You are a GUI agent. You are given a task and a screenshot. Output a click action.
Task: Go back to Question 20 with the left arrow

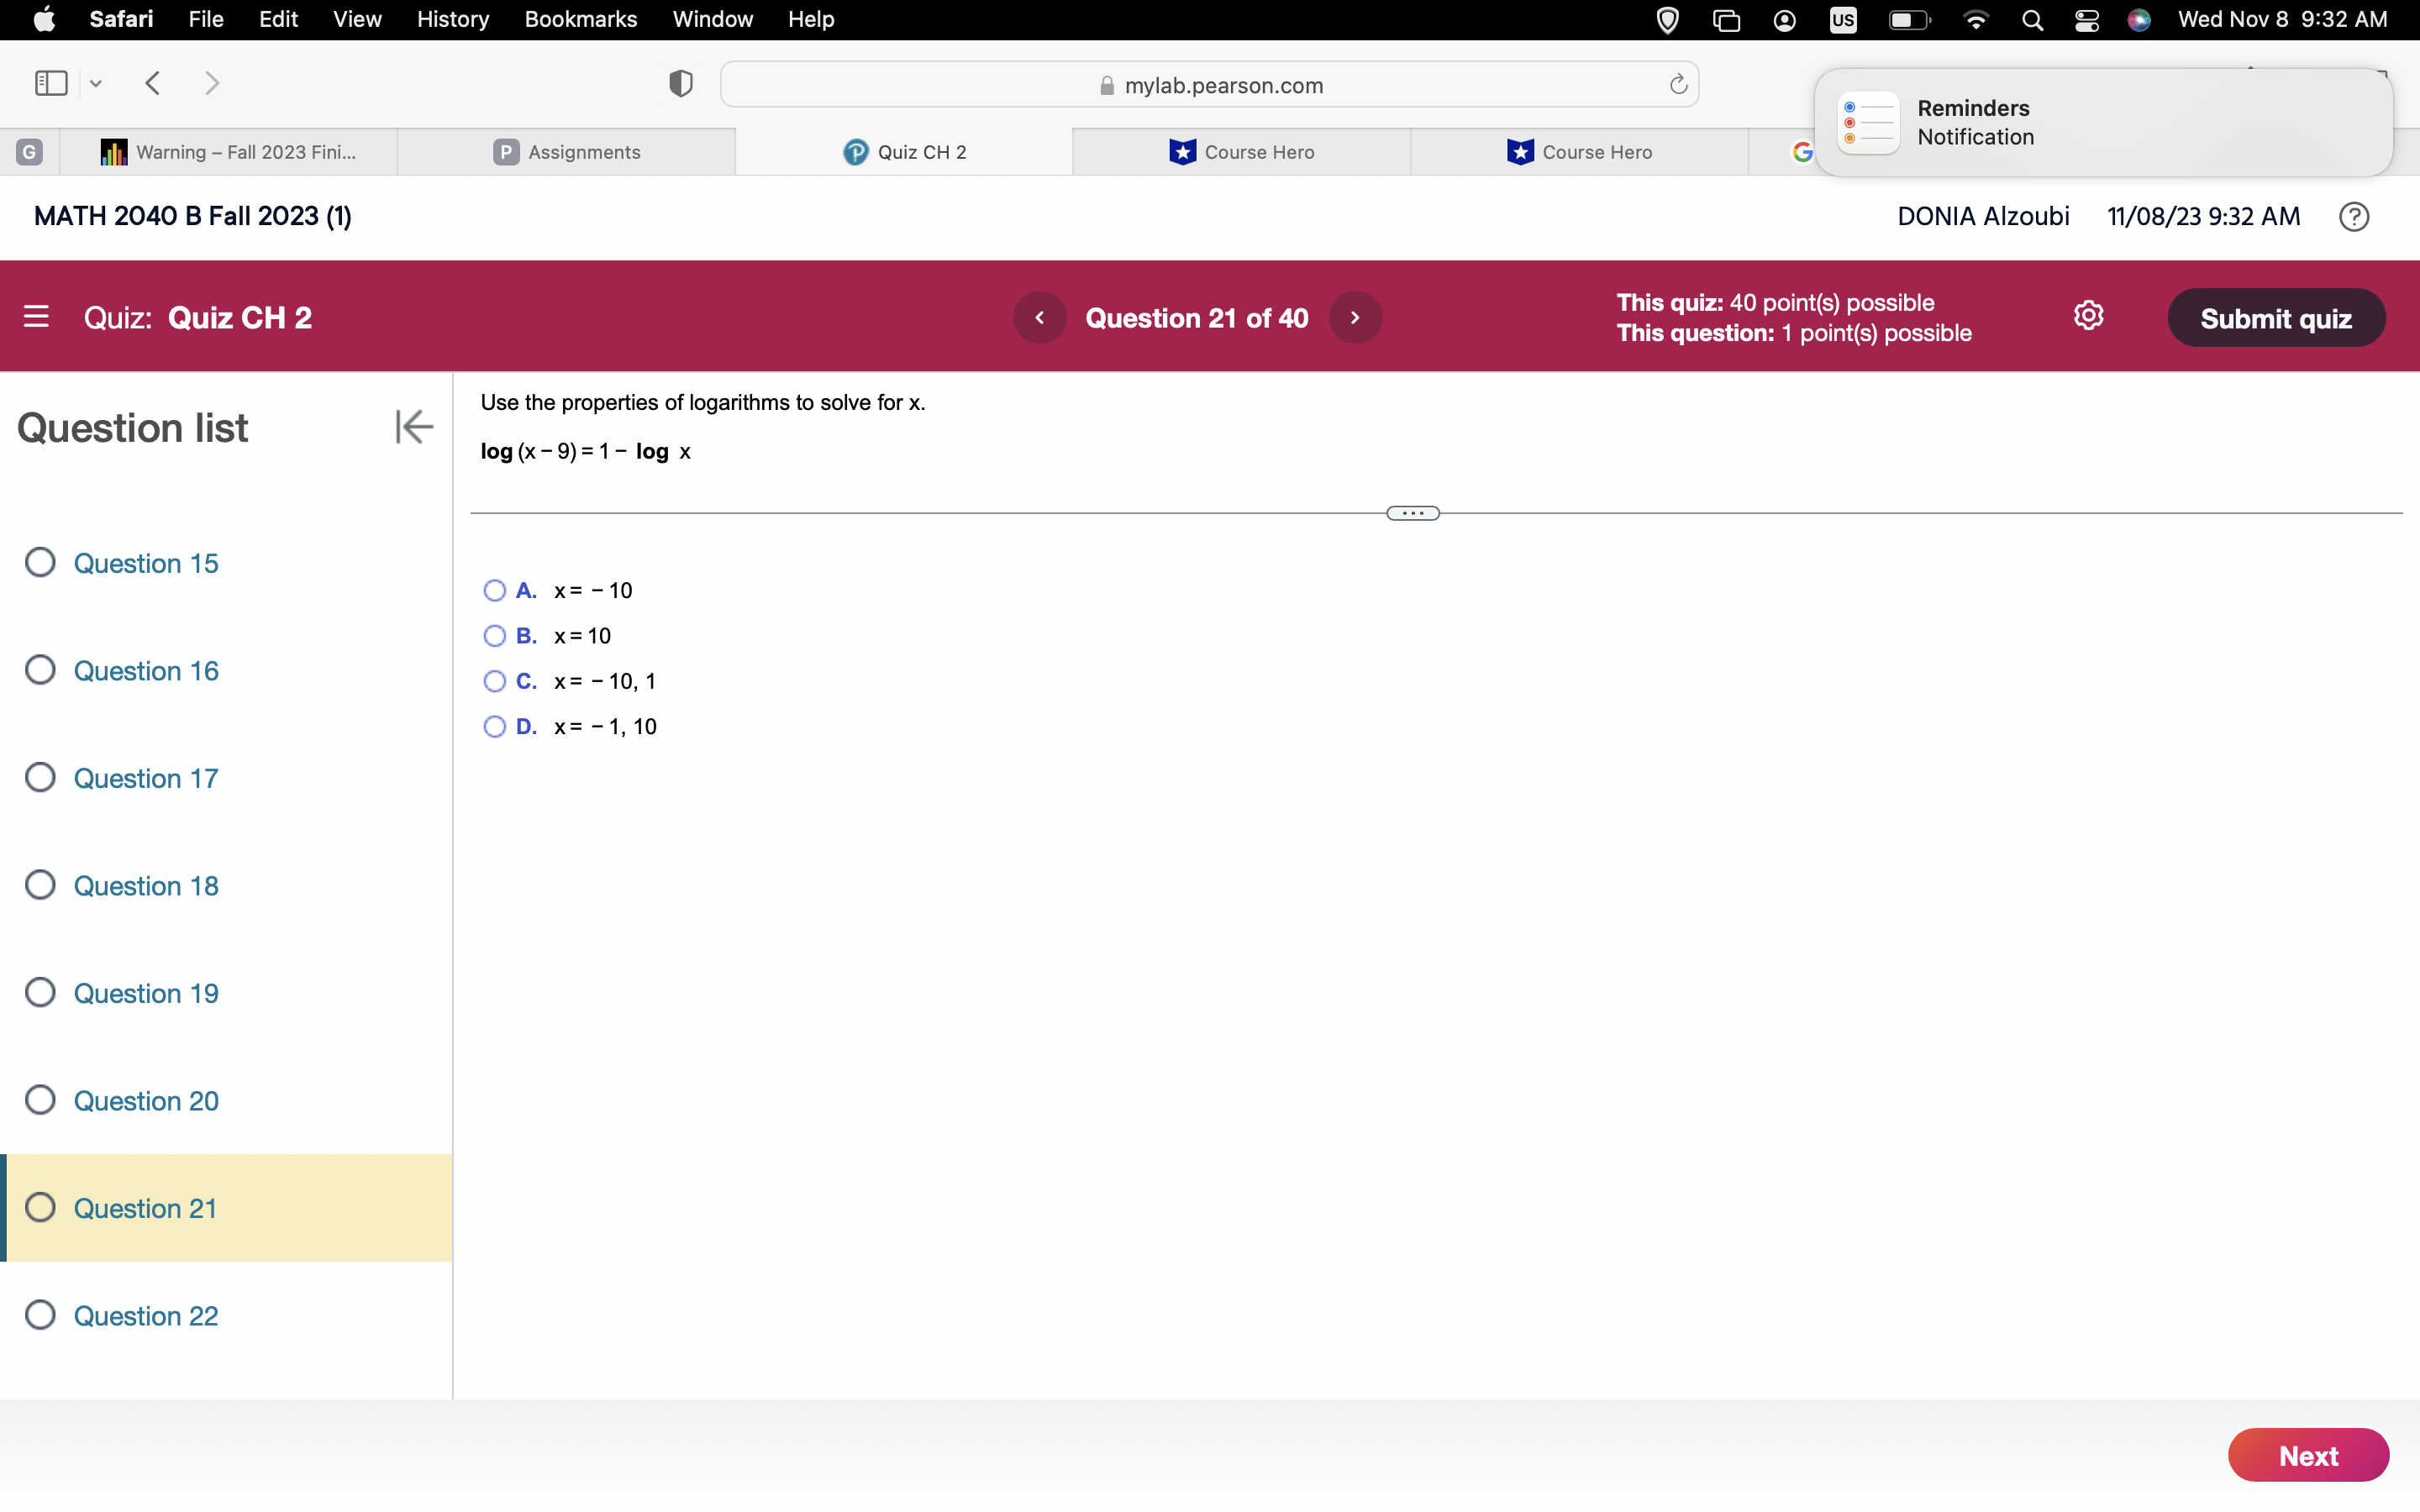tap(1040, 317)
